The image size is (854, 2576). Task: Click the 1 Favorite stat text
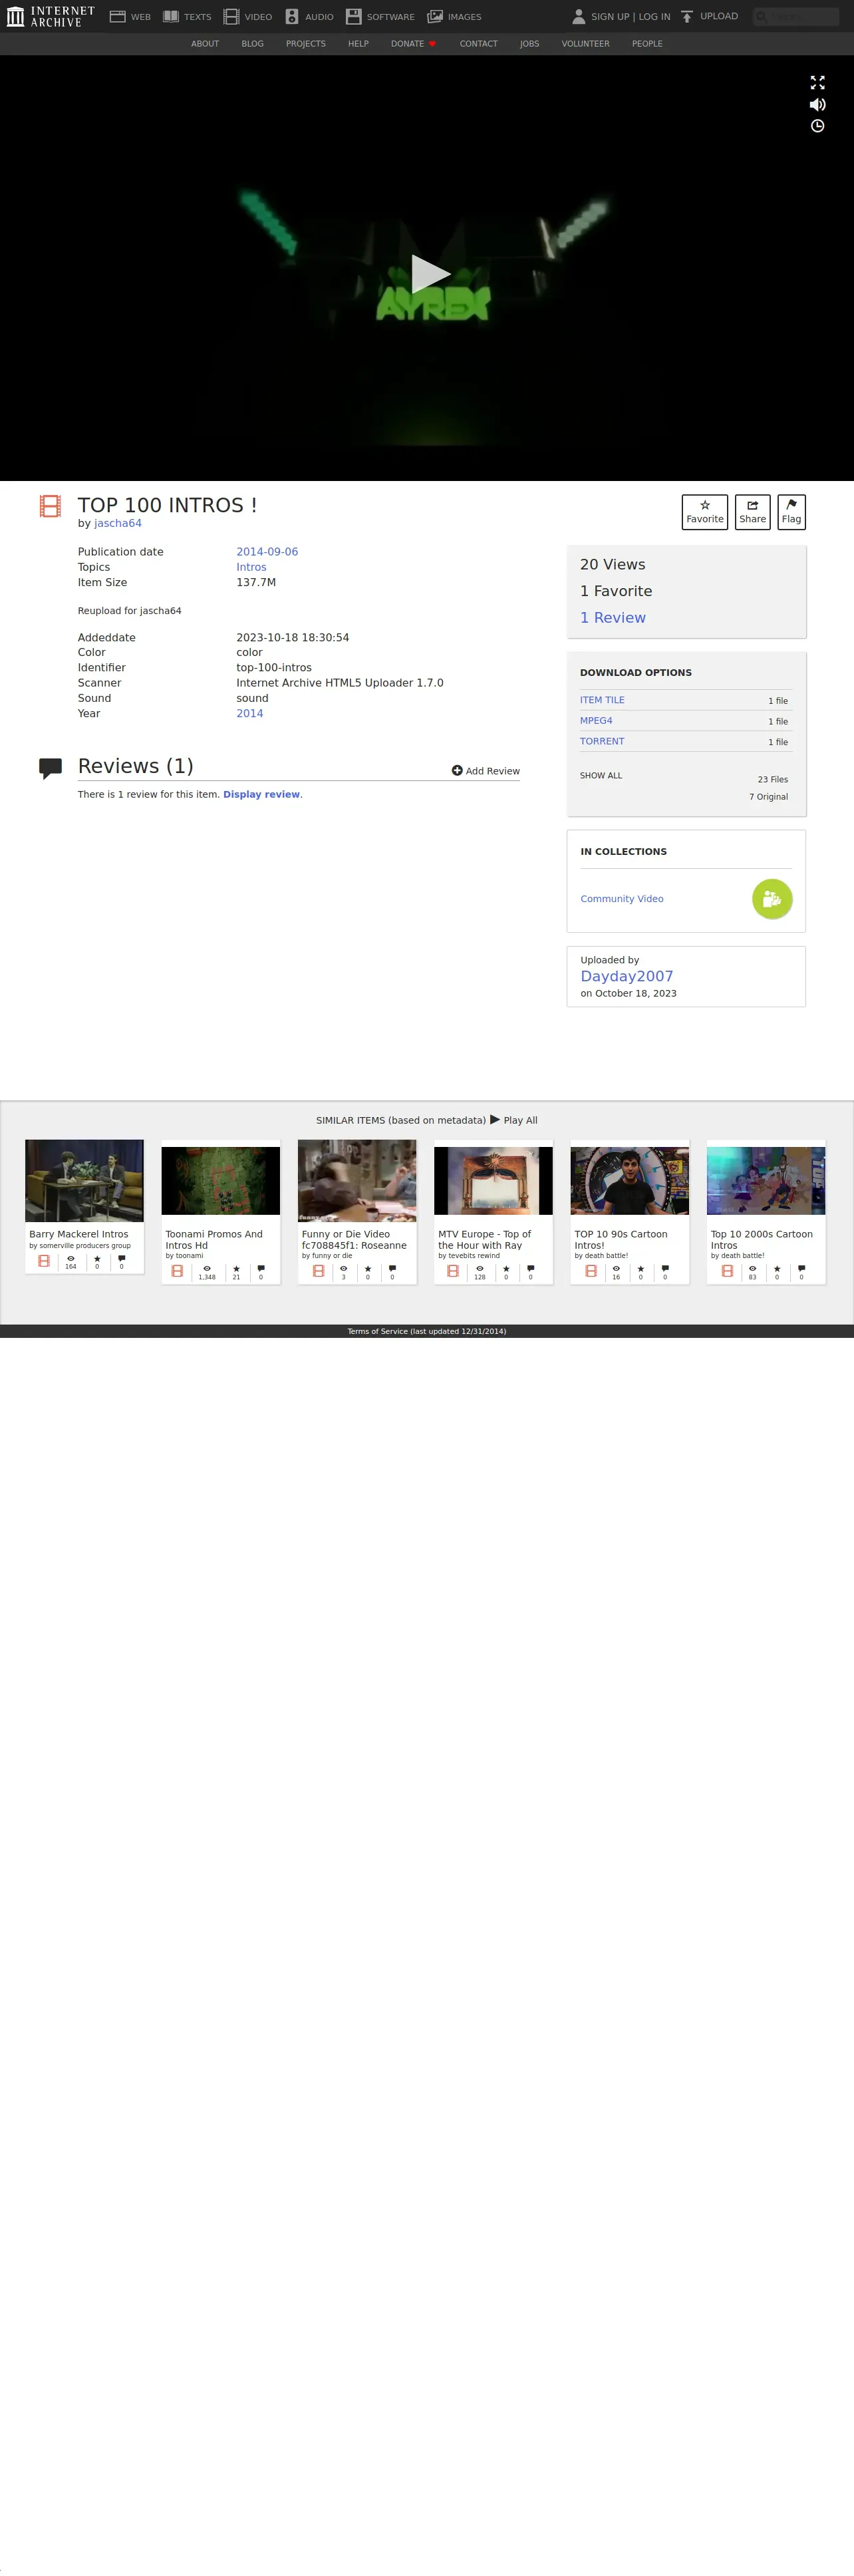(616, 591)
